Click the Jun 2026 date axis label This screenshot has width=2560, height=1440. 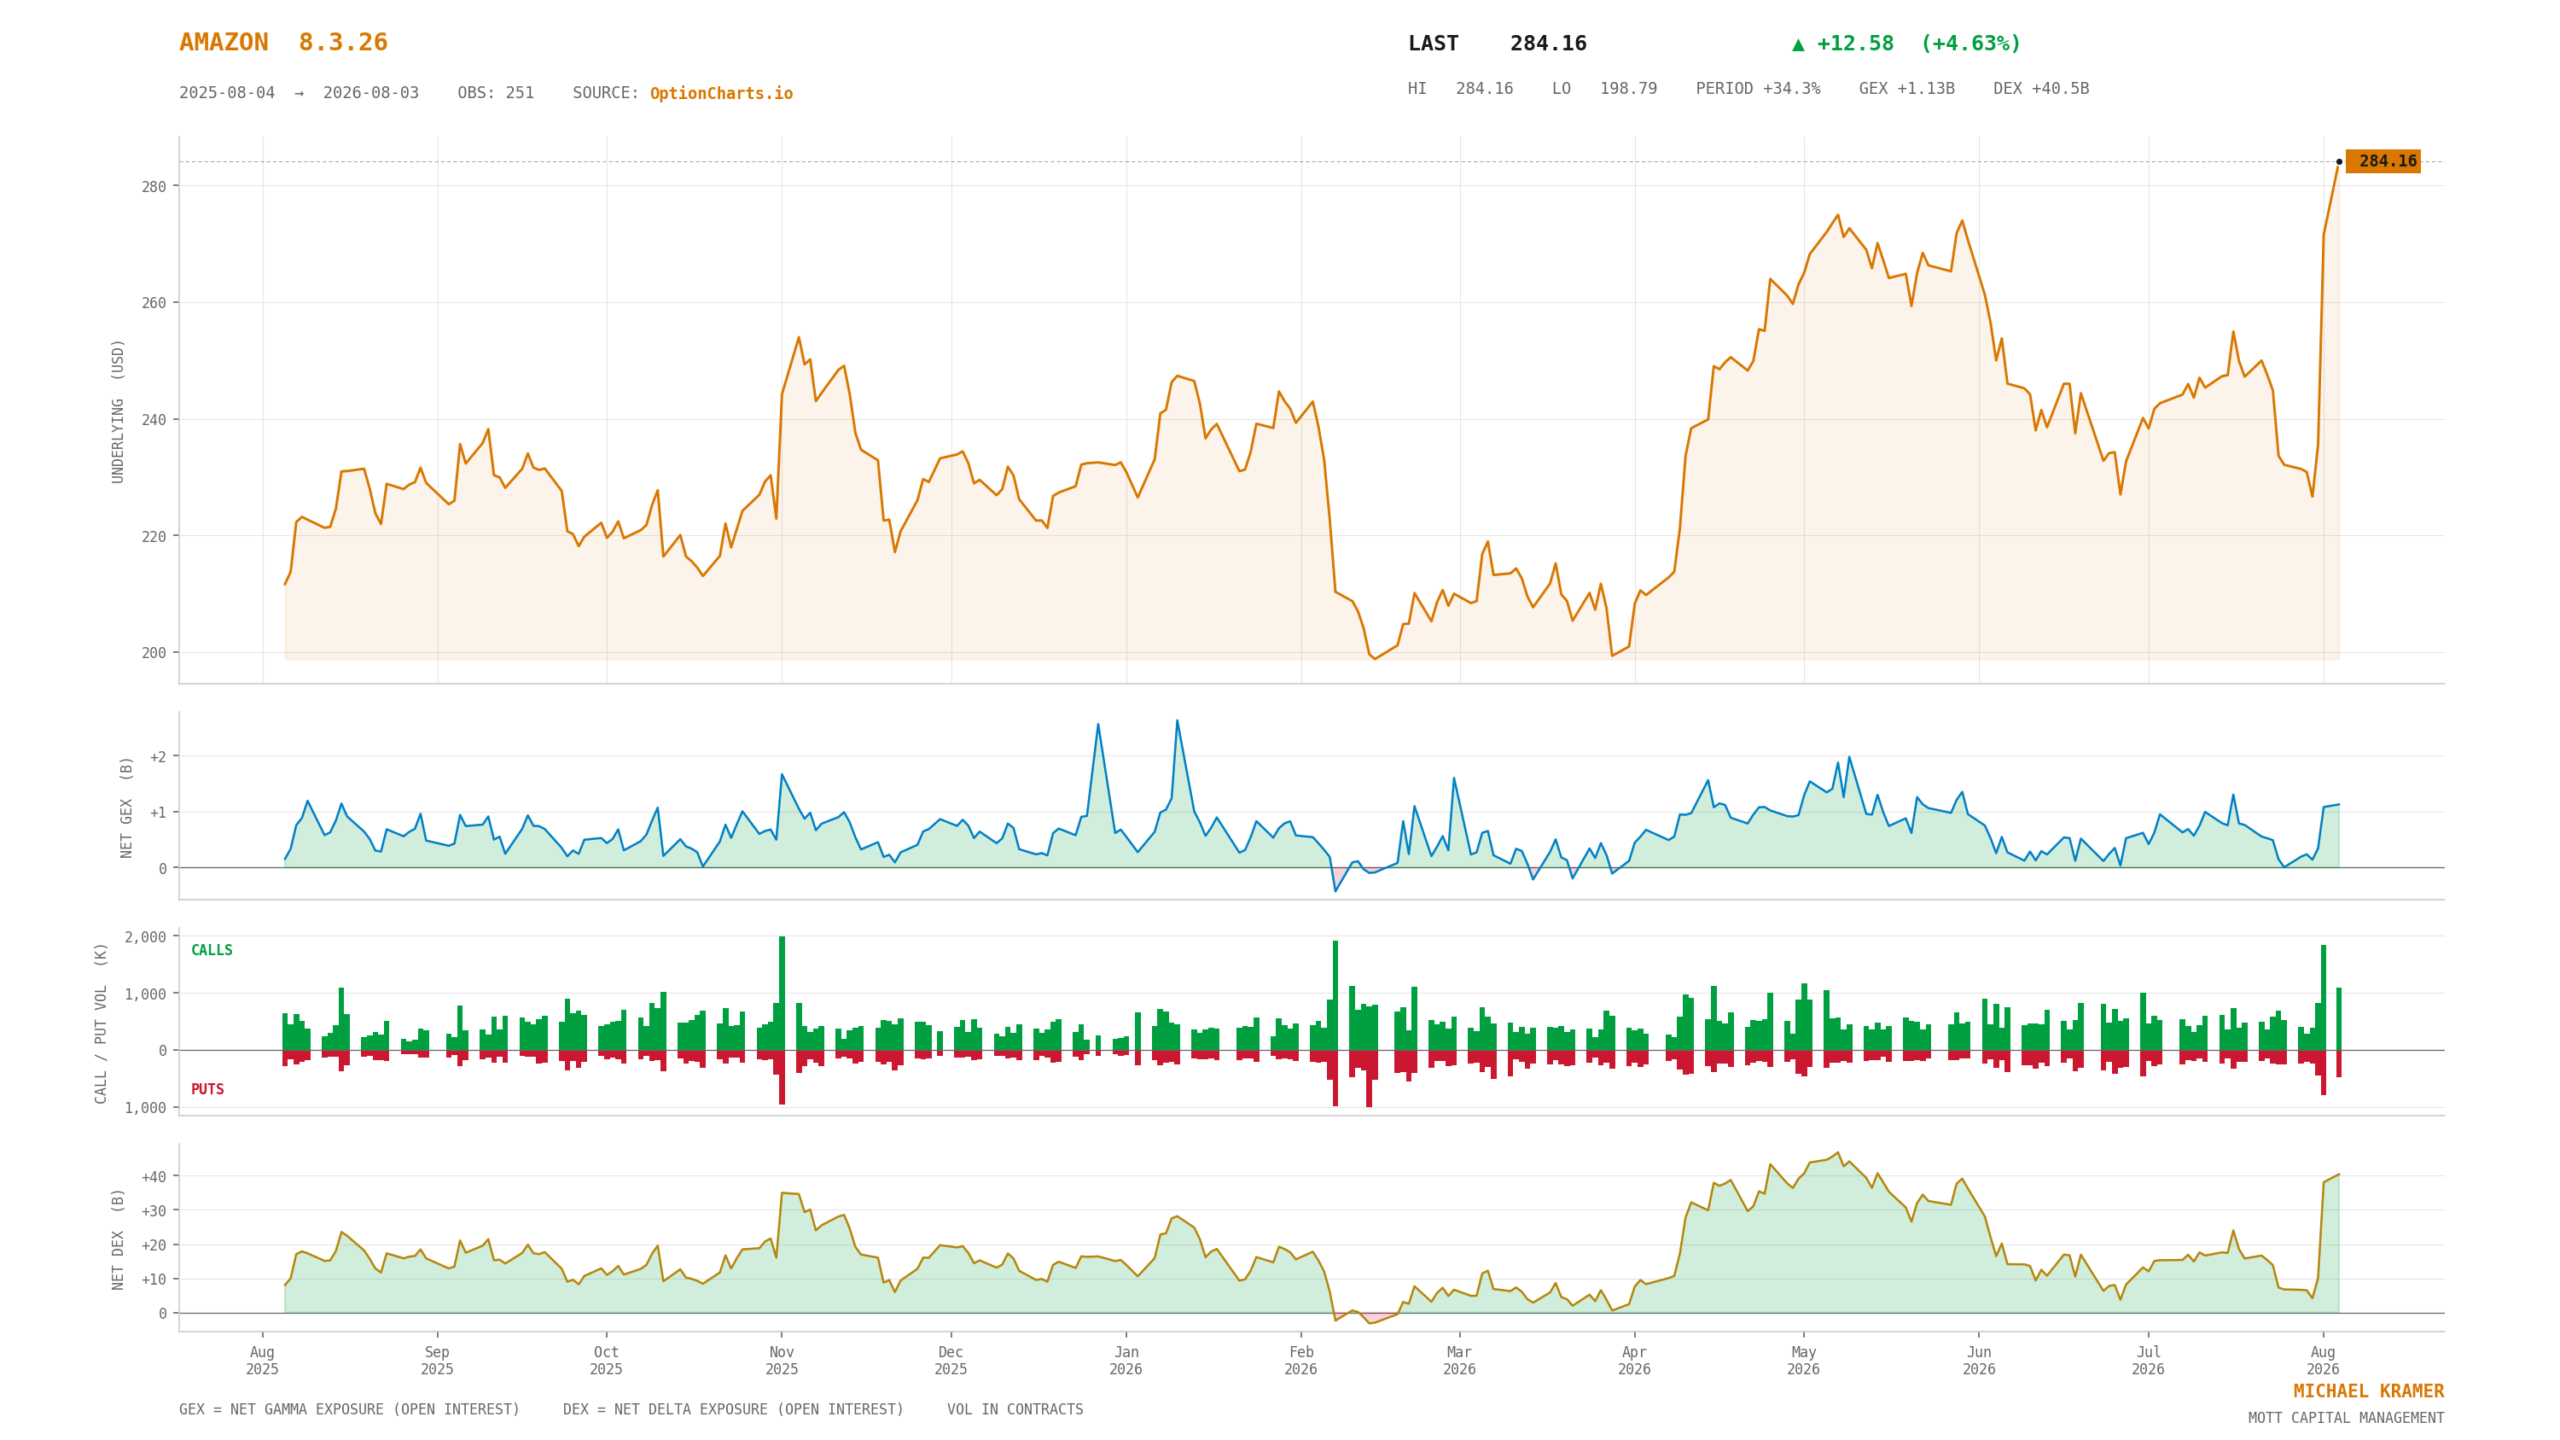click(x=1979, y=1361)
